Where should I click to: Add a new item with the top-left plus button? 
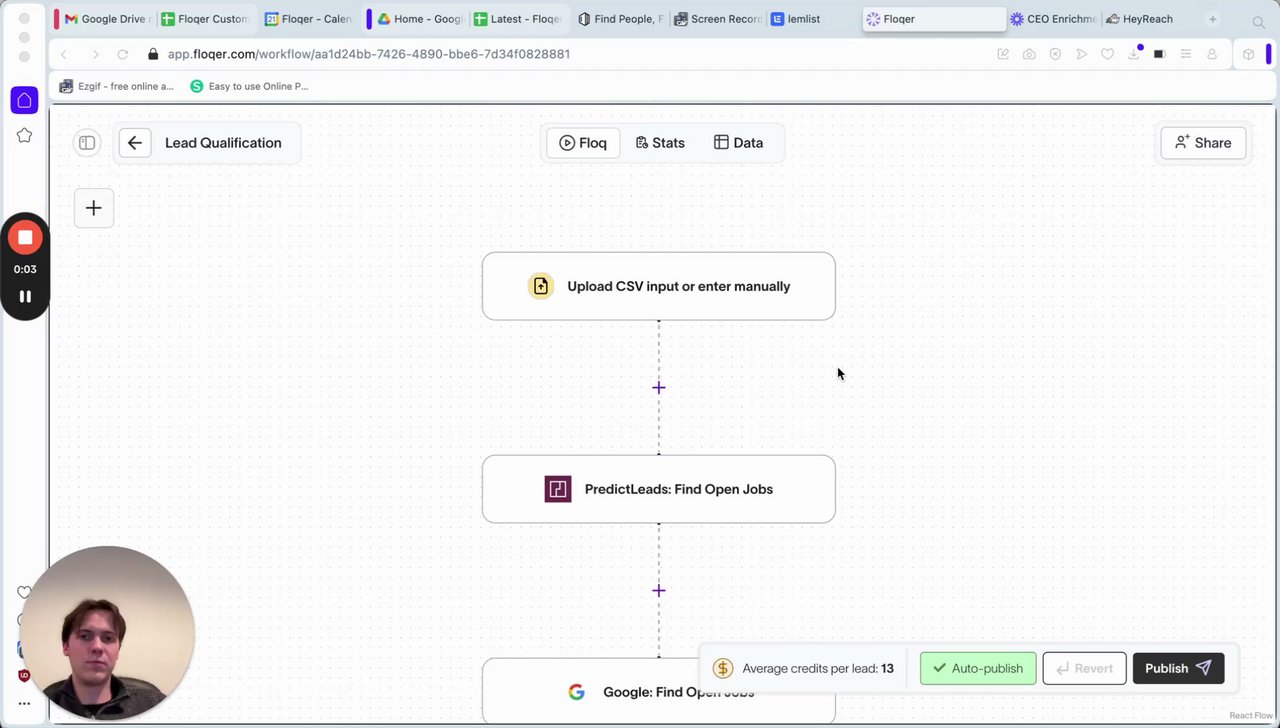94,208
